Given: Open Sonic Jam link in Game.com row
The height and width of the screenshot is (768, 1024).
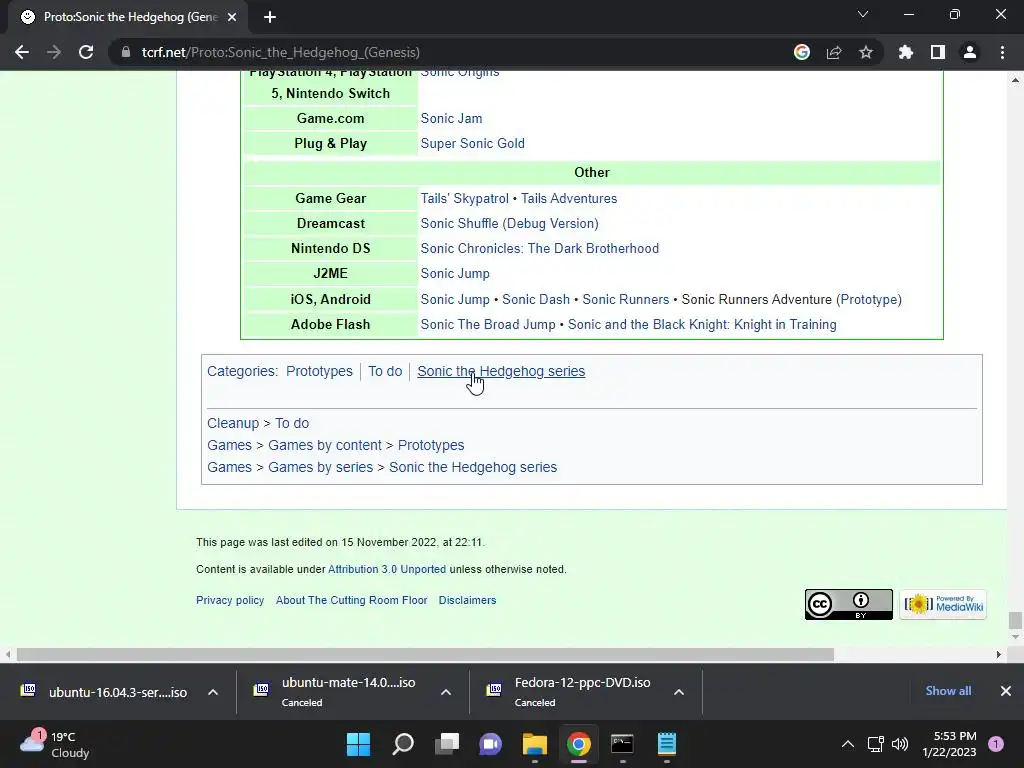Looking at the screenshot, I should pyautogui.click(x=451, y=118).
